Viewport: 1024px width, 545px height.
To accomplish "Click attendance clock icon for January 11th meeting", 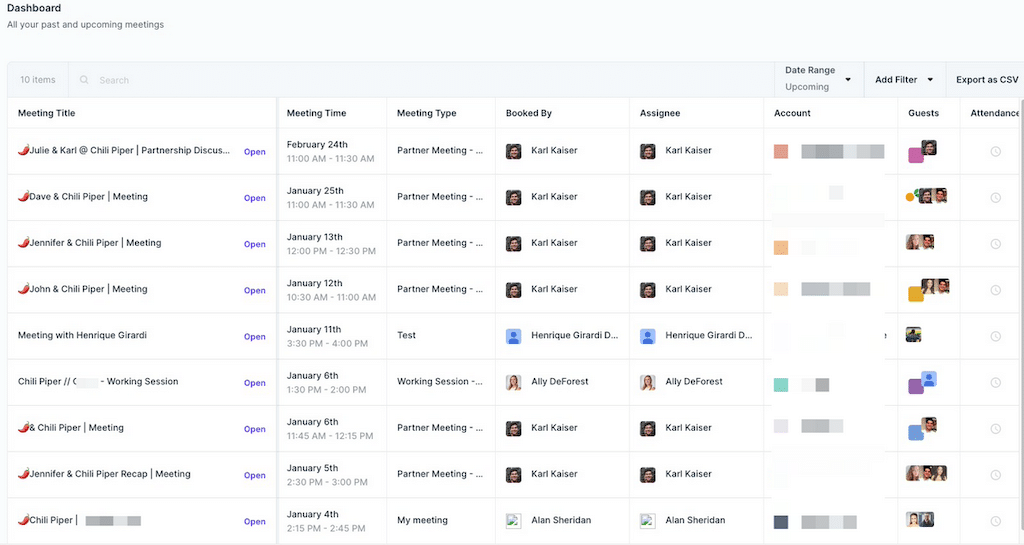I will pos(995,336).
